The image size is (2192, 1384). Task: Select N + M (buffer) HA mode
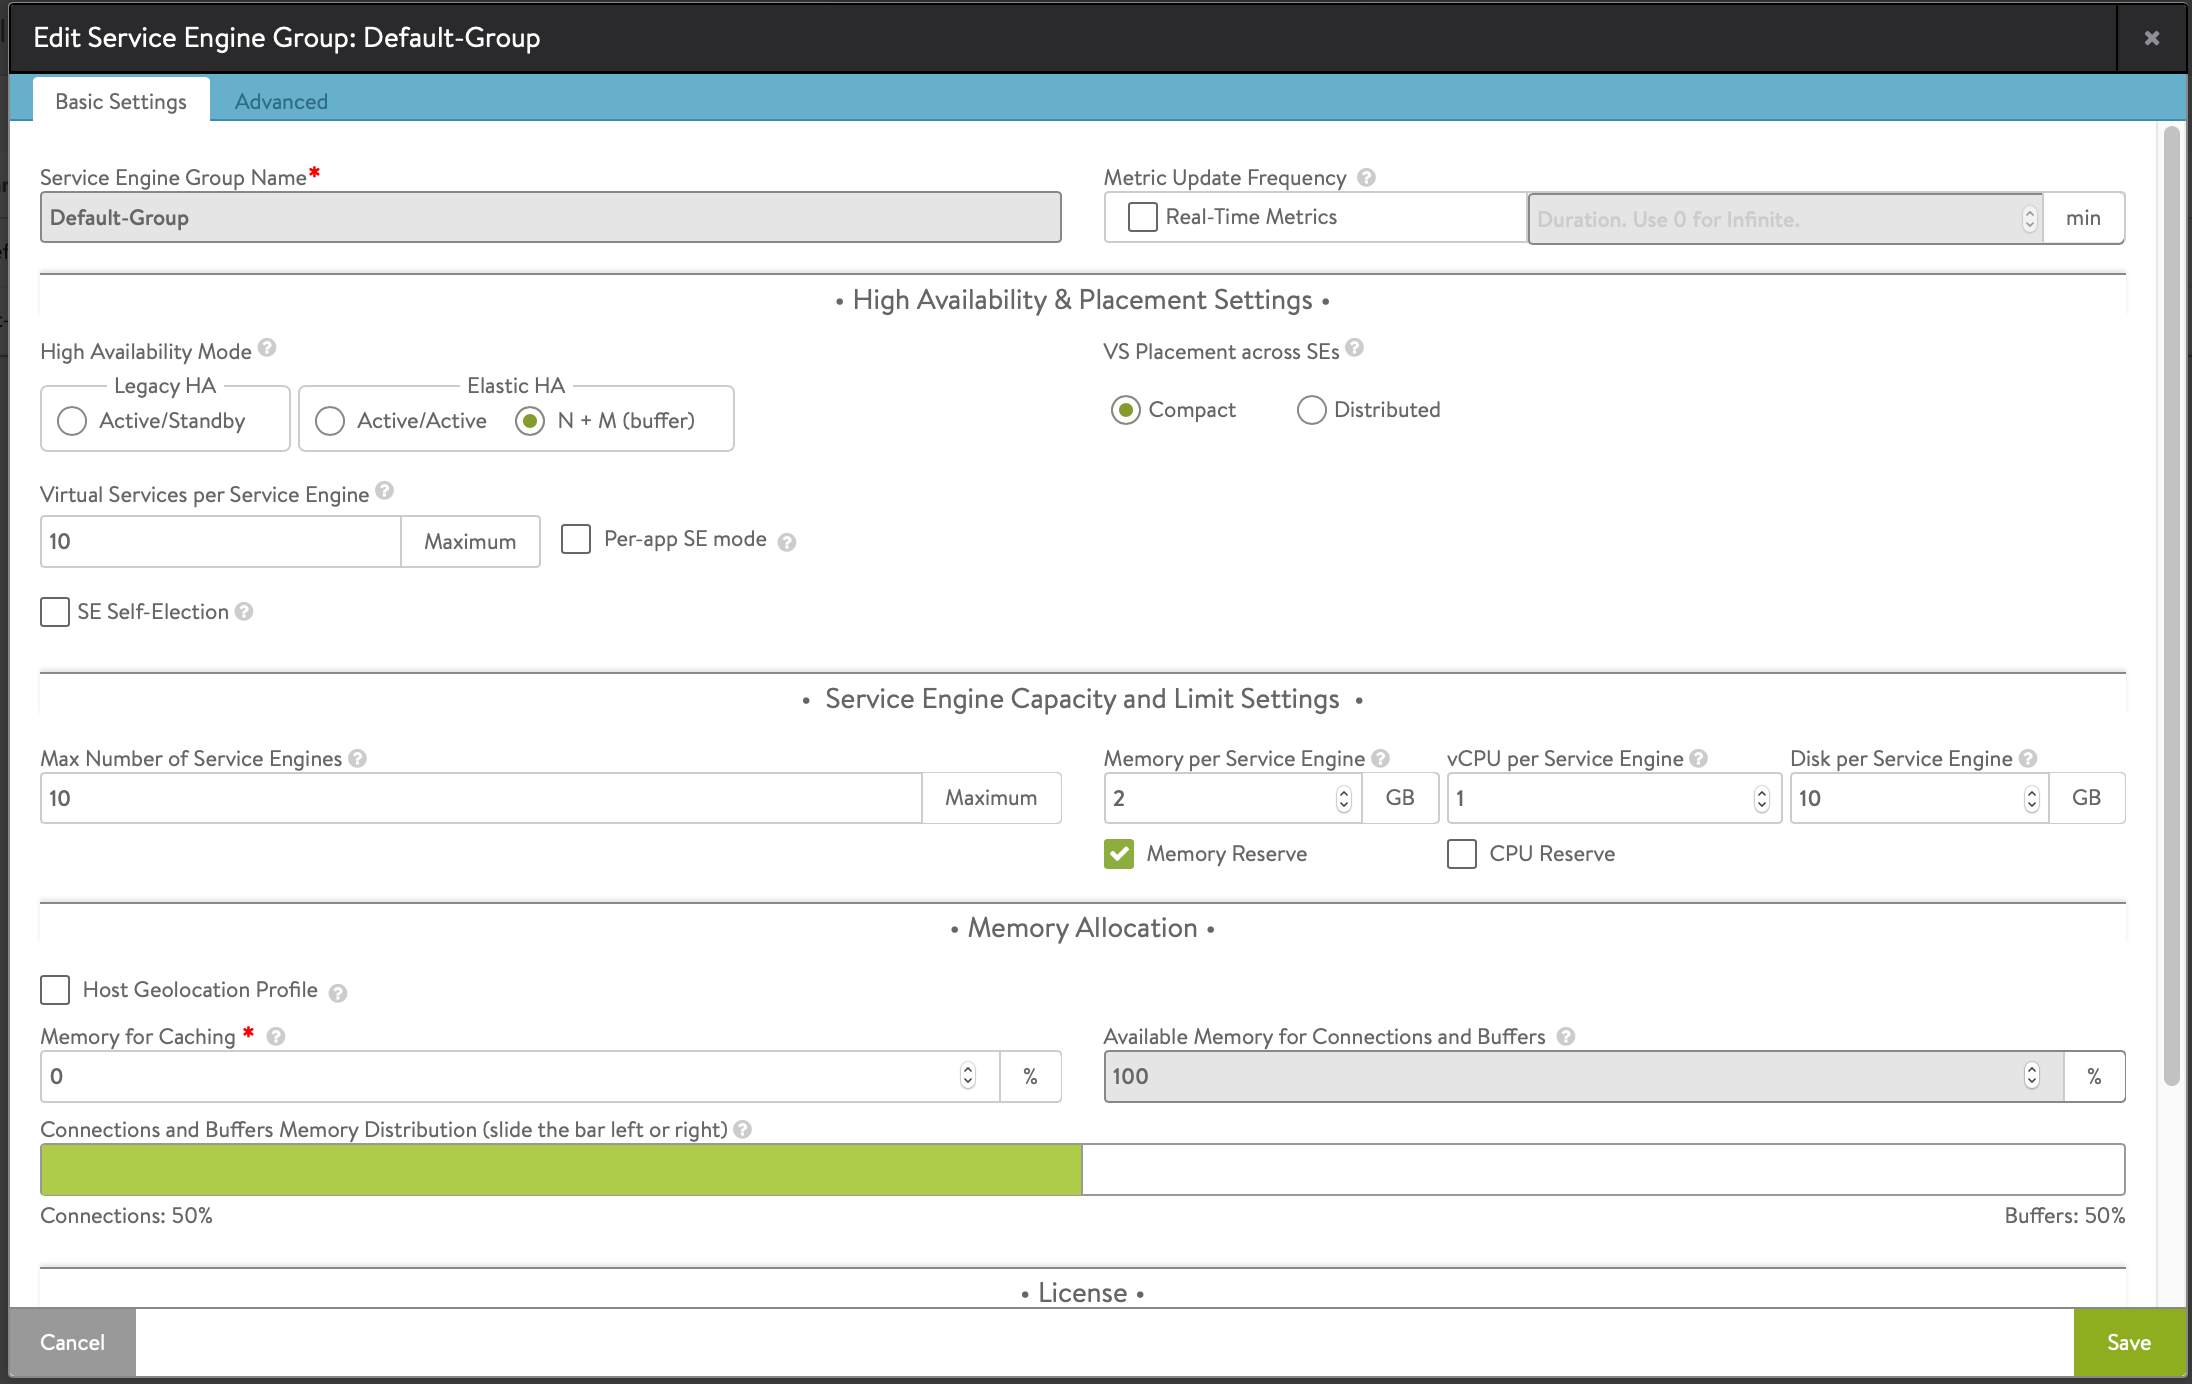click(530, 421)
